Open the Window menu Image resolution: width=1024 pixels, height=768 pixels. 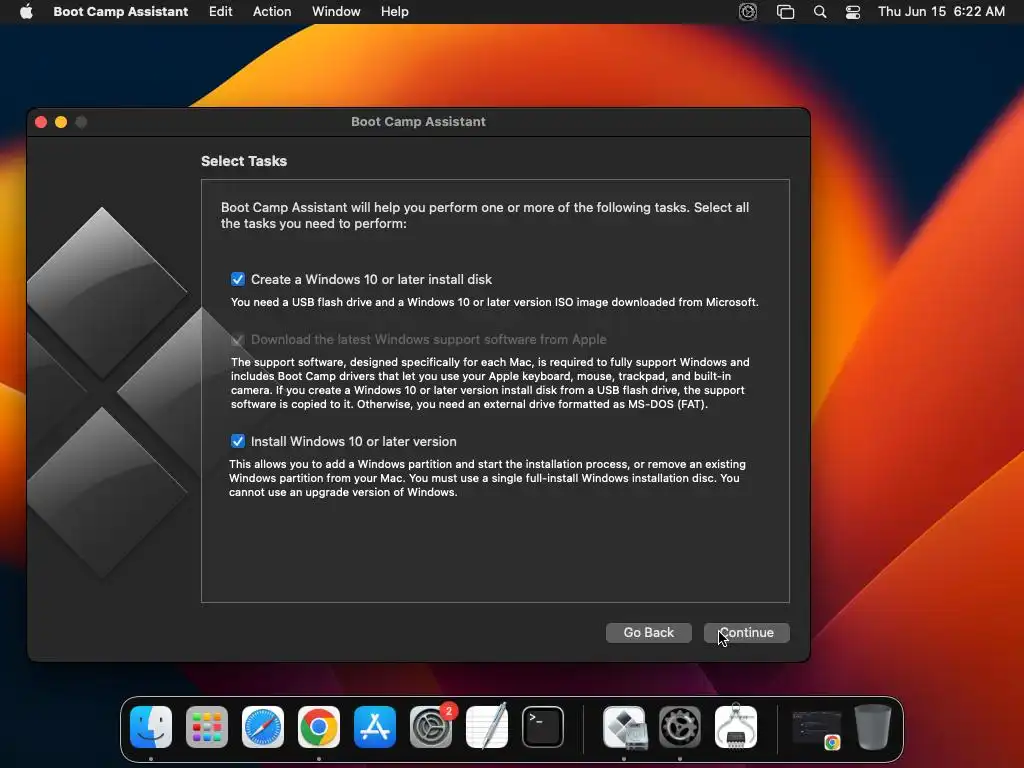click(x=336, y=11)
